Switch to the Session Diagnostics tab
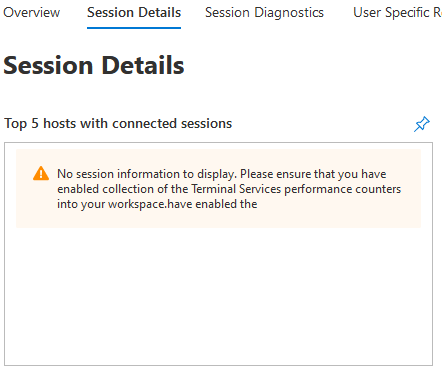442x375 pixels. [x=264, y=13]
